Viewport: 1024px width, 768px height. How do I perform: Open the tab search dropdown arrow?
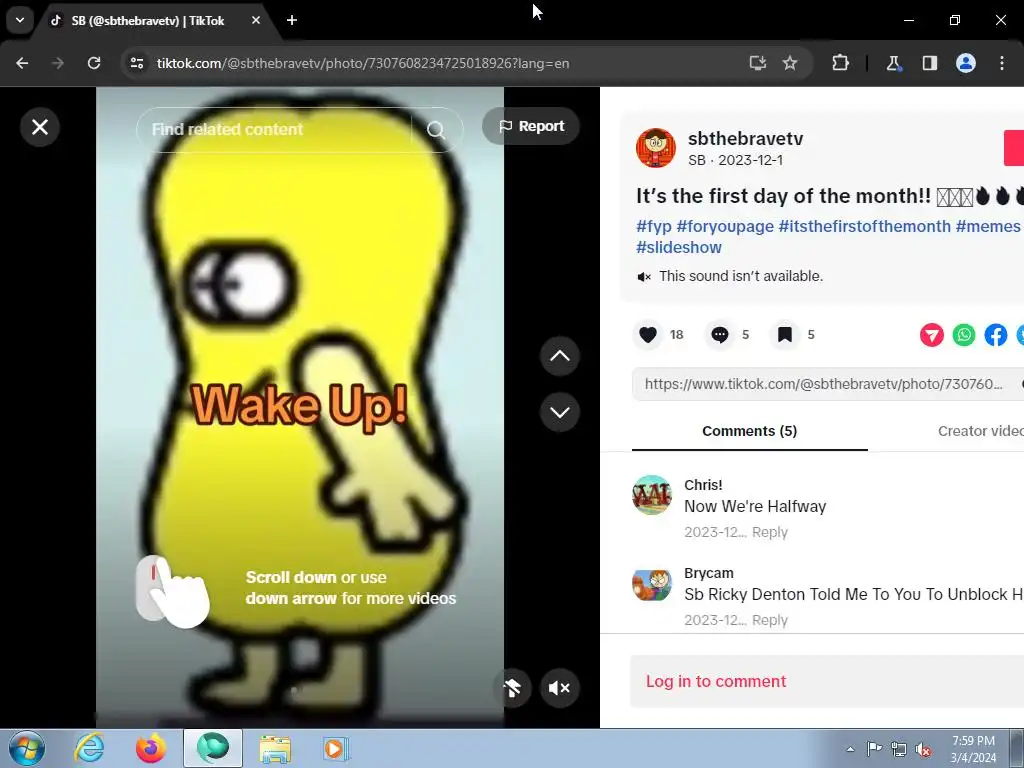20,20
